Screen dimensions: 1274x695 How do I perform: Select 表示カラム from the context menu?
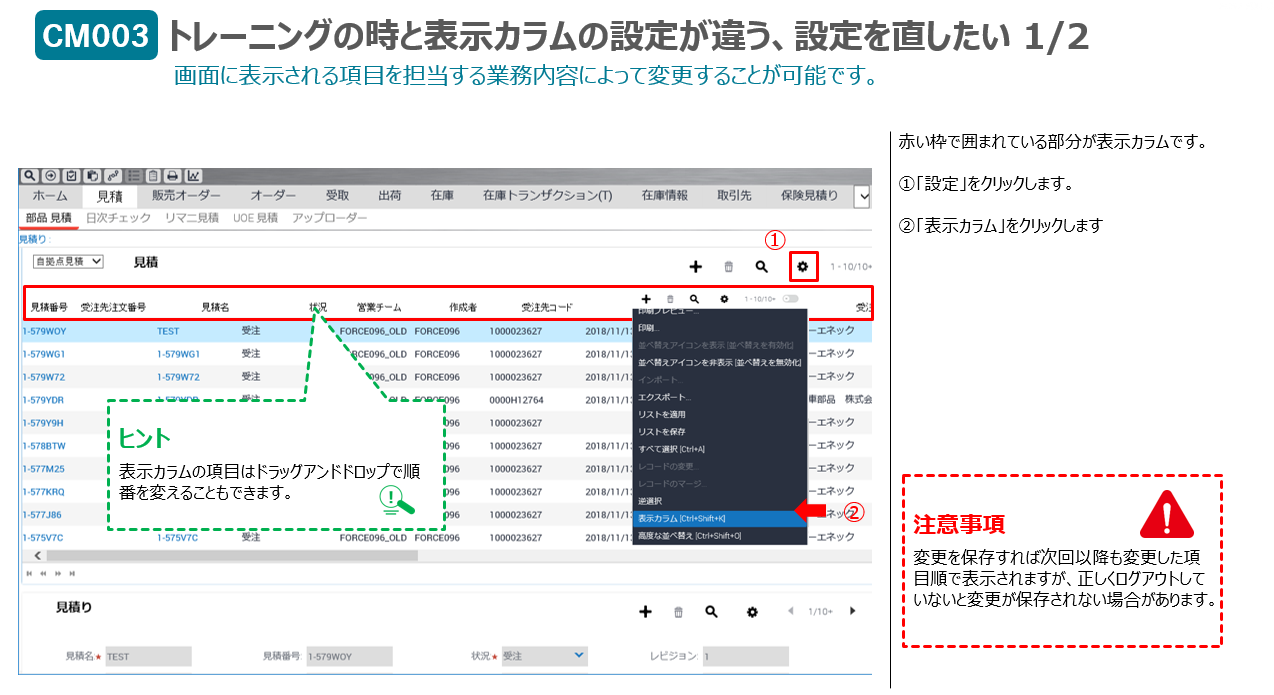(x=681, y=518)
